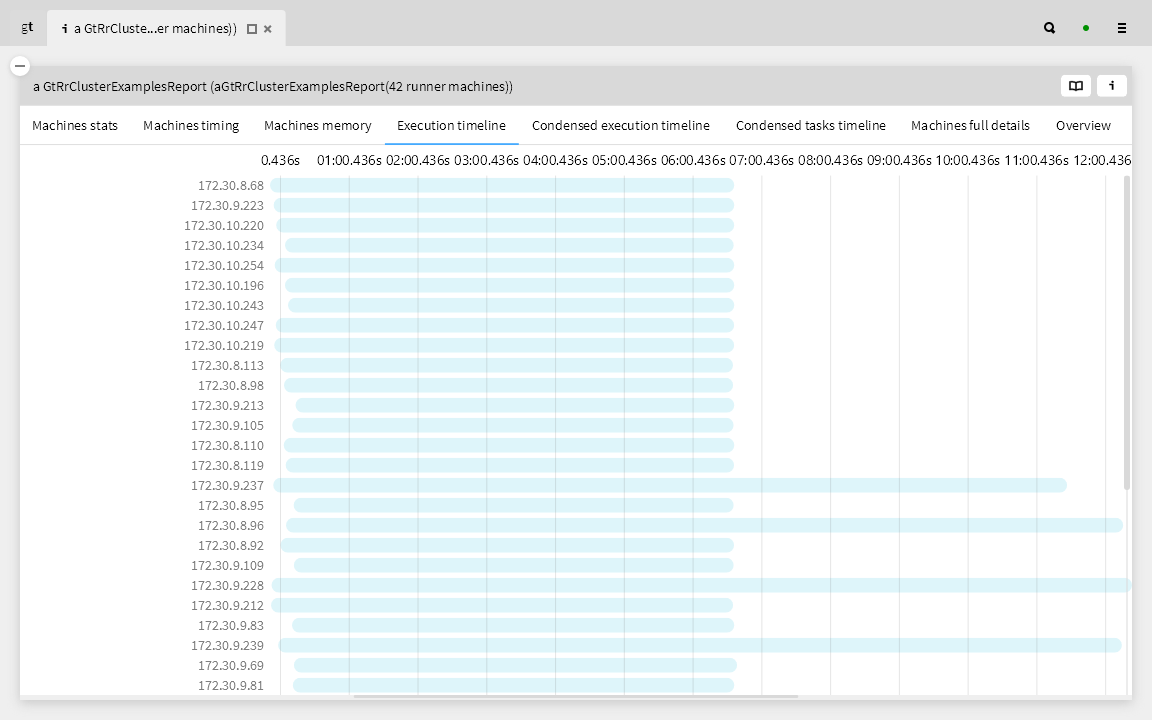
Task: Click the inspect info button in the header
Action: [x=1112, y=86]
